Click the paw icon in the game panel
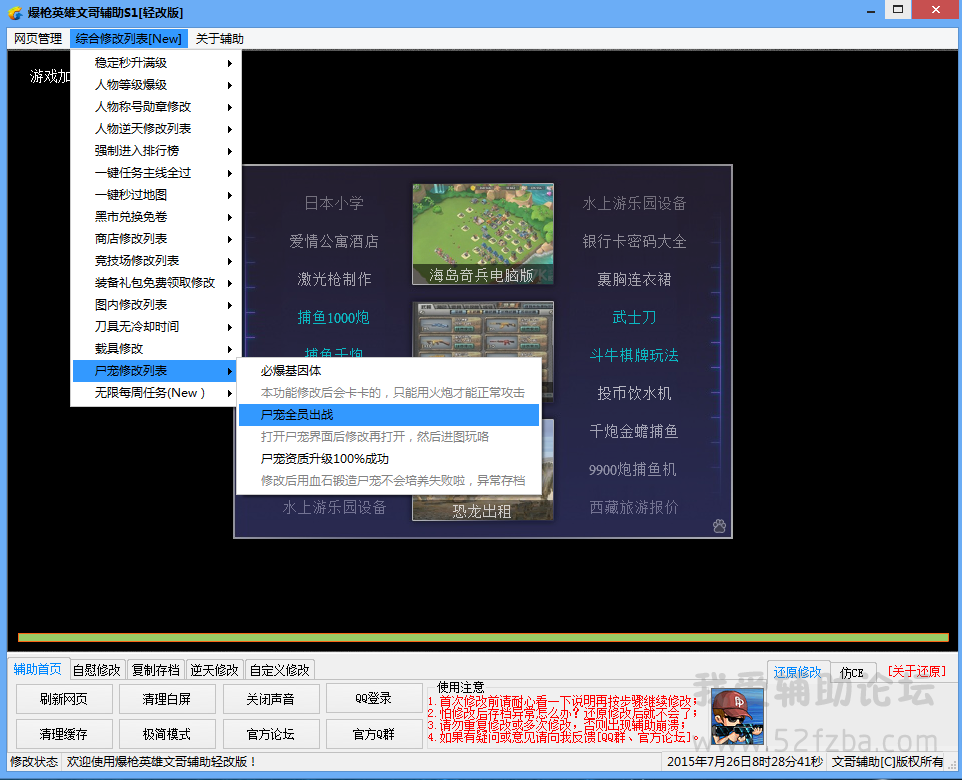962x780 pixels. [x=719, y=526]
